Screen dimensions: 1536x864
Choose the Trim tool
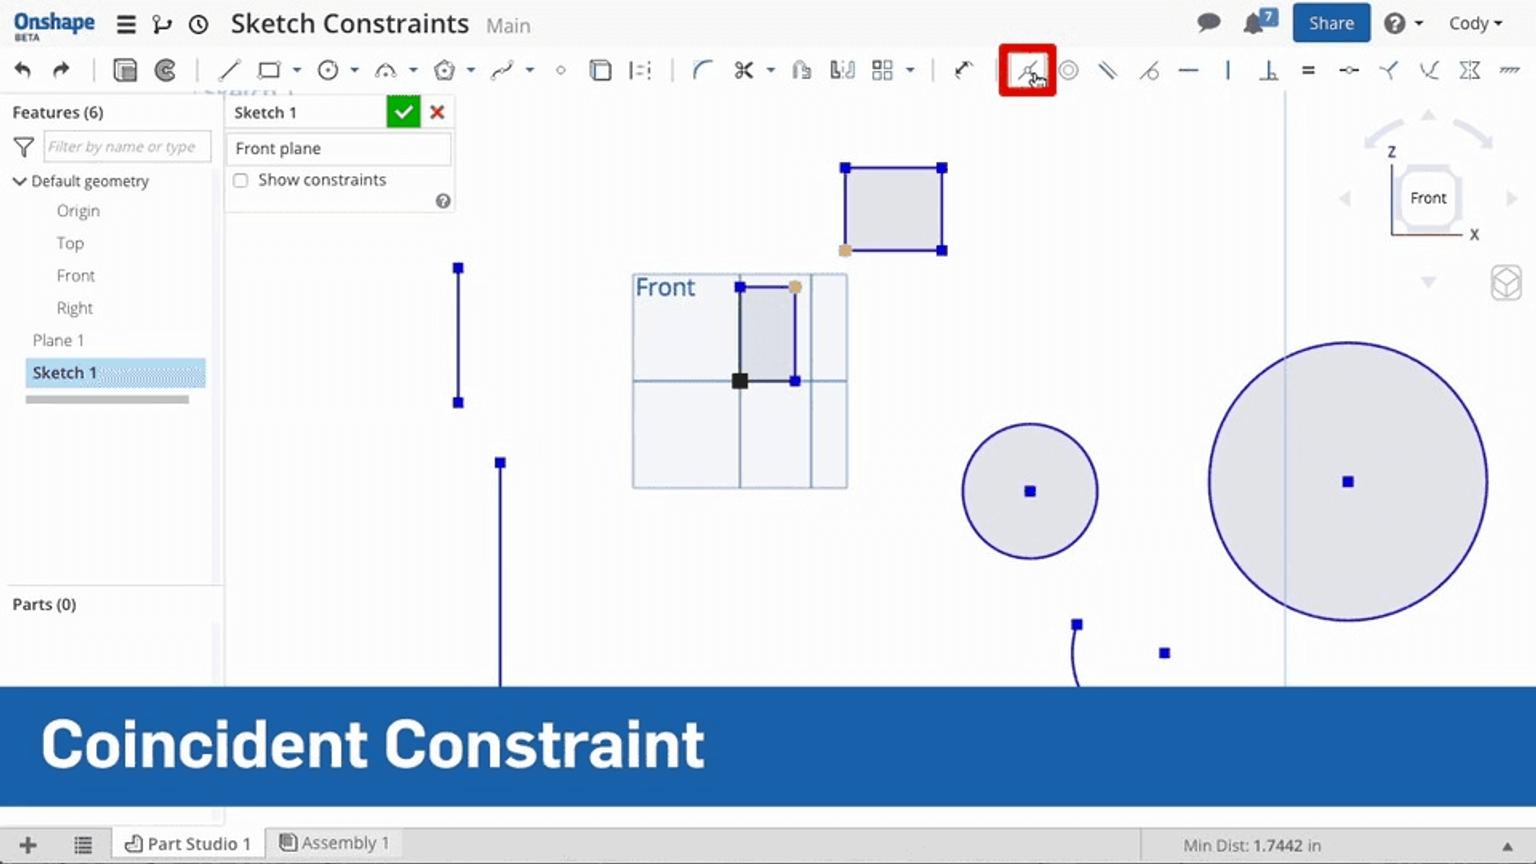(744, 70)
